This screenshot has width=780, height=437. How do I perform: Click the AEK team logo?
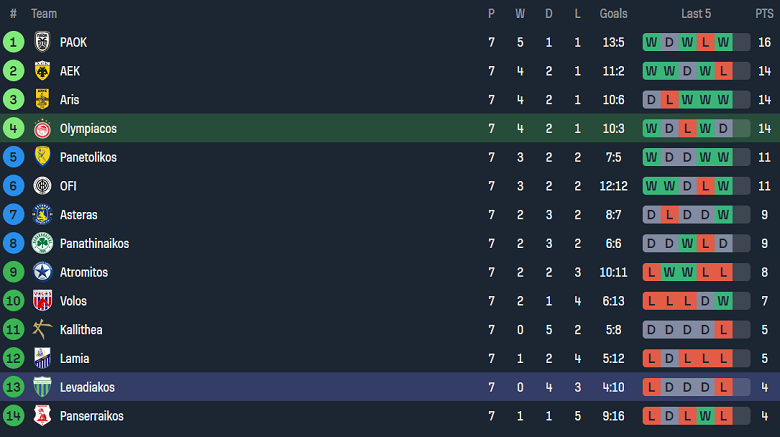coord(42,71)
